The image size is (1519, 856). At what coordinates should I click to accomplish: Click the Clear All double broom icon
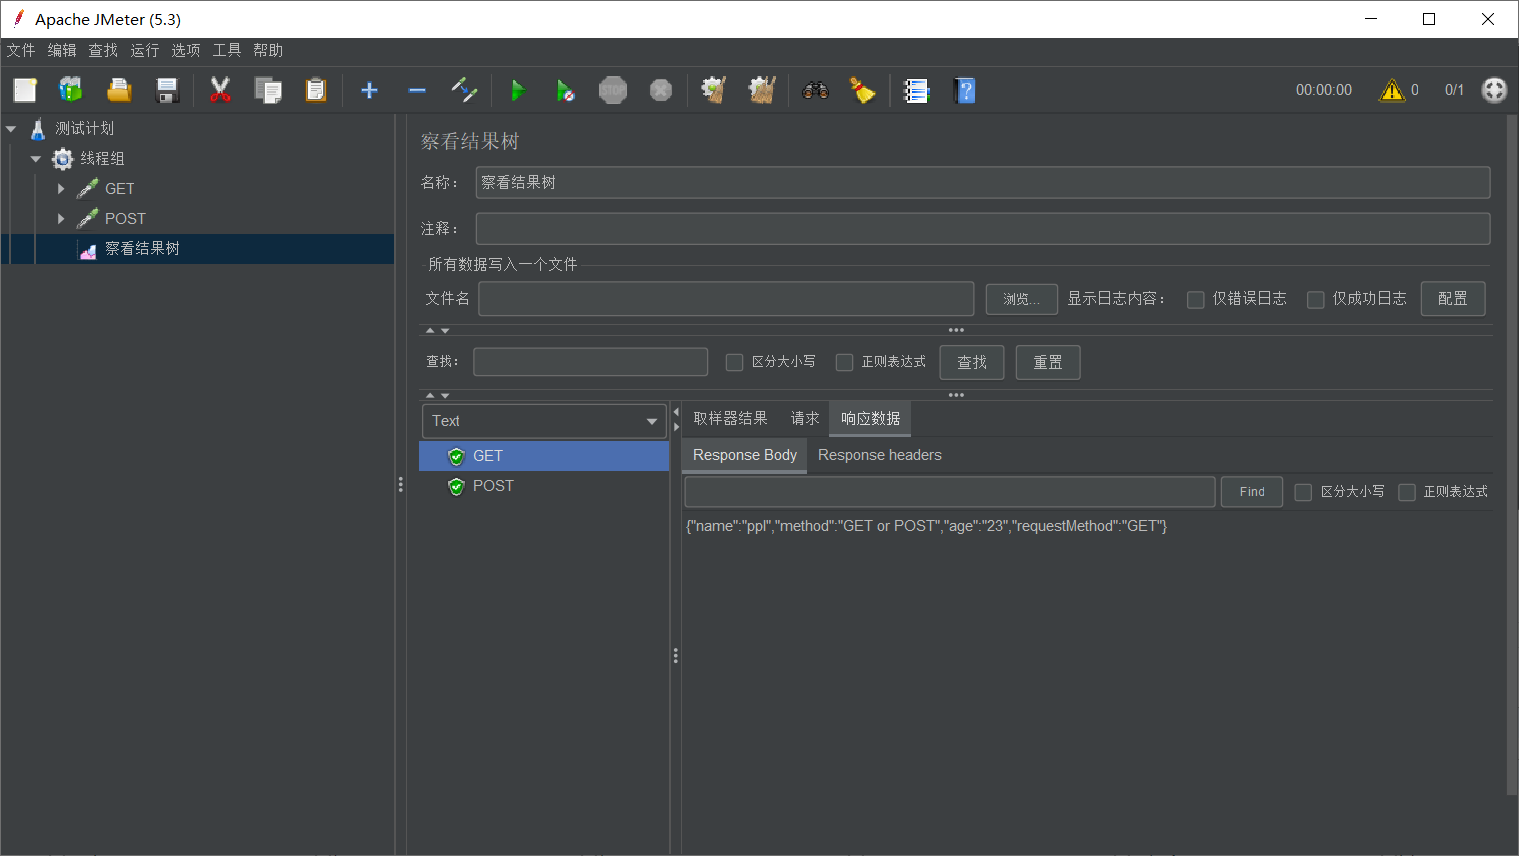(762, 90)
